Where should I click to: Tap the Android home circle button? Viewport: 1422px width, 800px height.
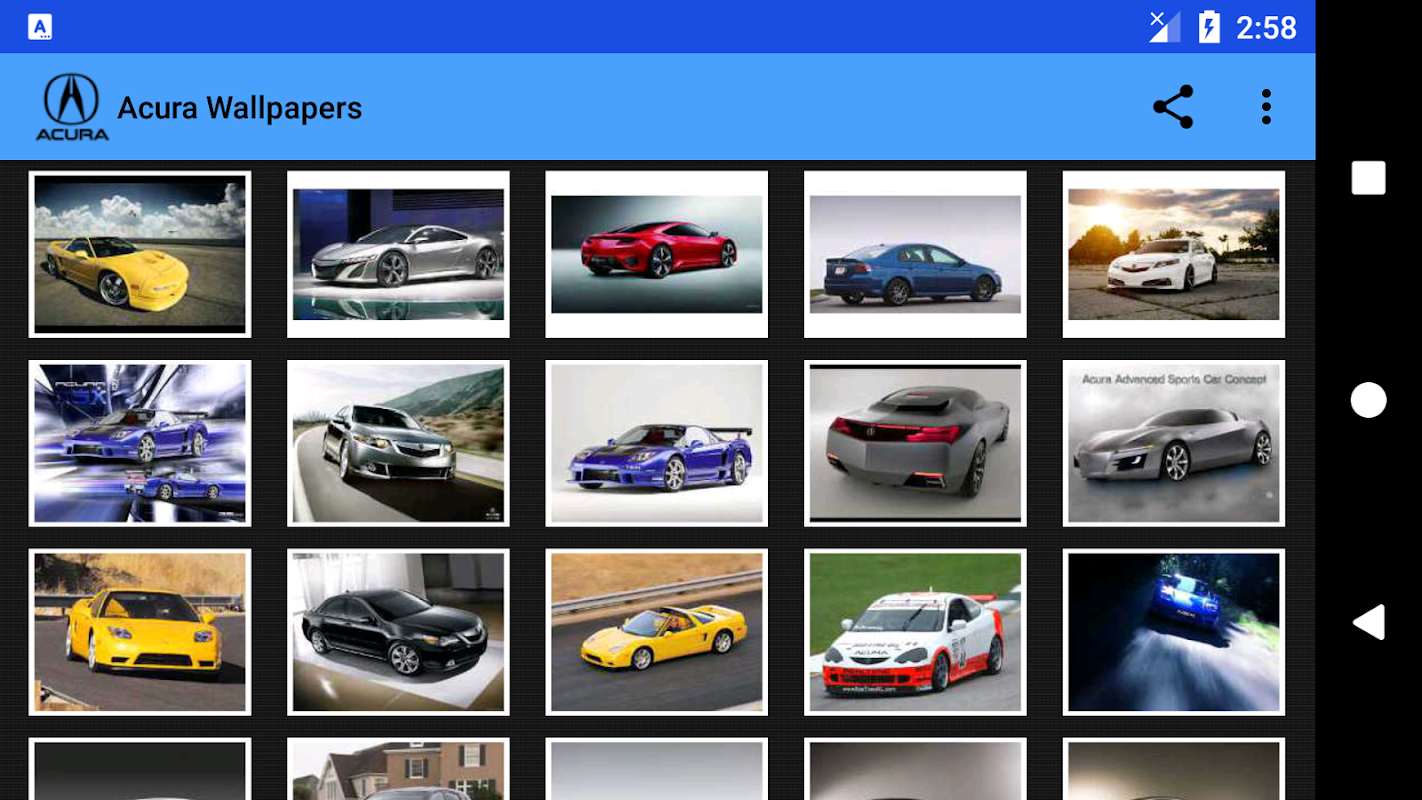[x=1368, y=400]
